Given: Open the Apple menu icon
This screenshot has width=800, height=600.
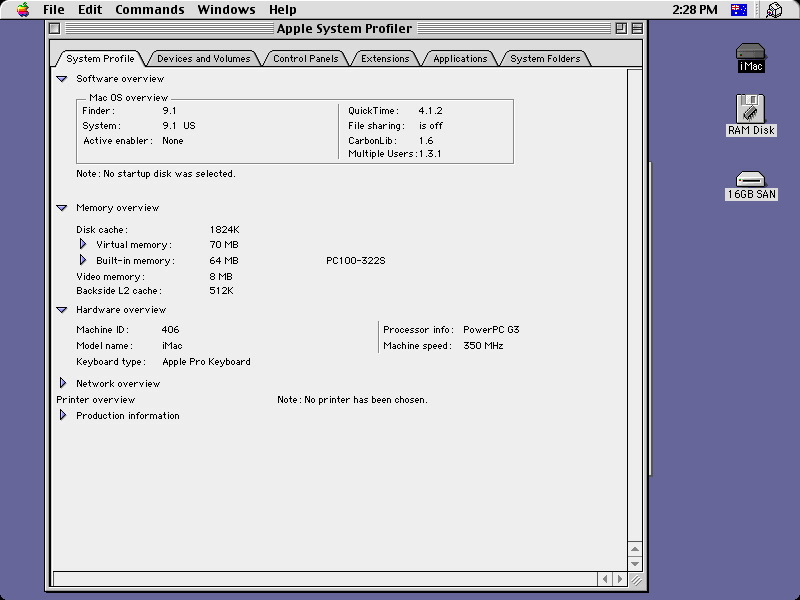Looking at the screenshot, I should [x=23, y=10].
